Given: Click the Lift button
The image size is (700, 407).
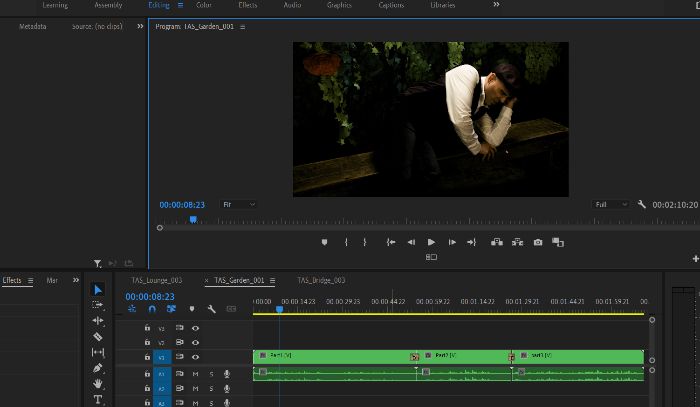Looking at the screenshot, I should (497, 242).
